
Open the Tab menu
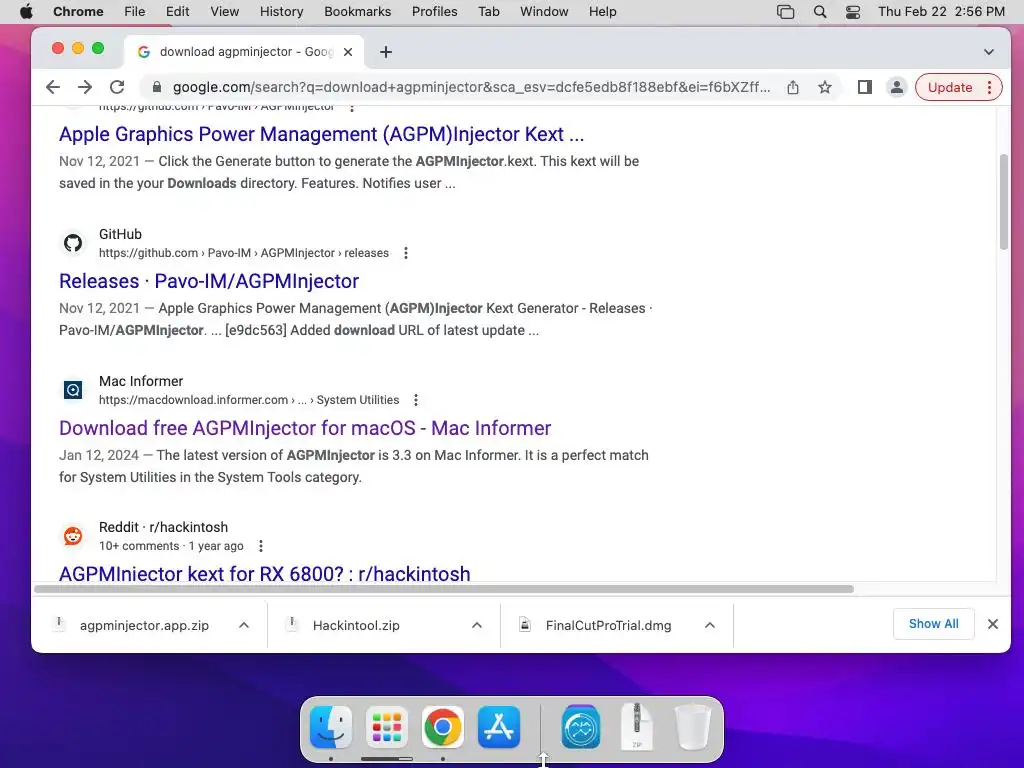(x=488, y=12)
